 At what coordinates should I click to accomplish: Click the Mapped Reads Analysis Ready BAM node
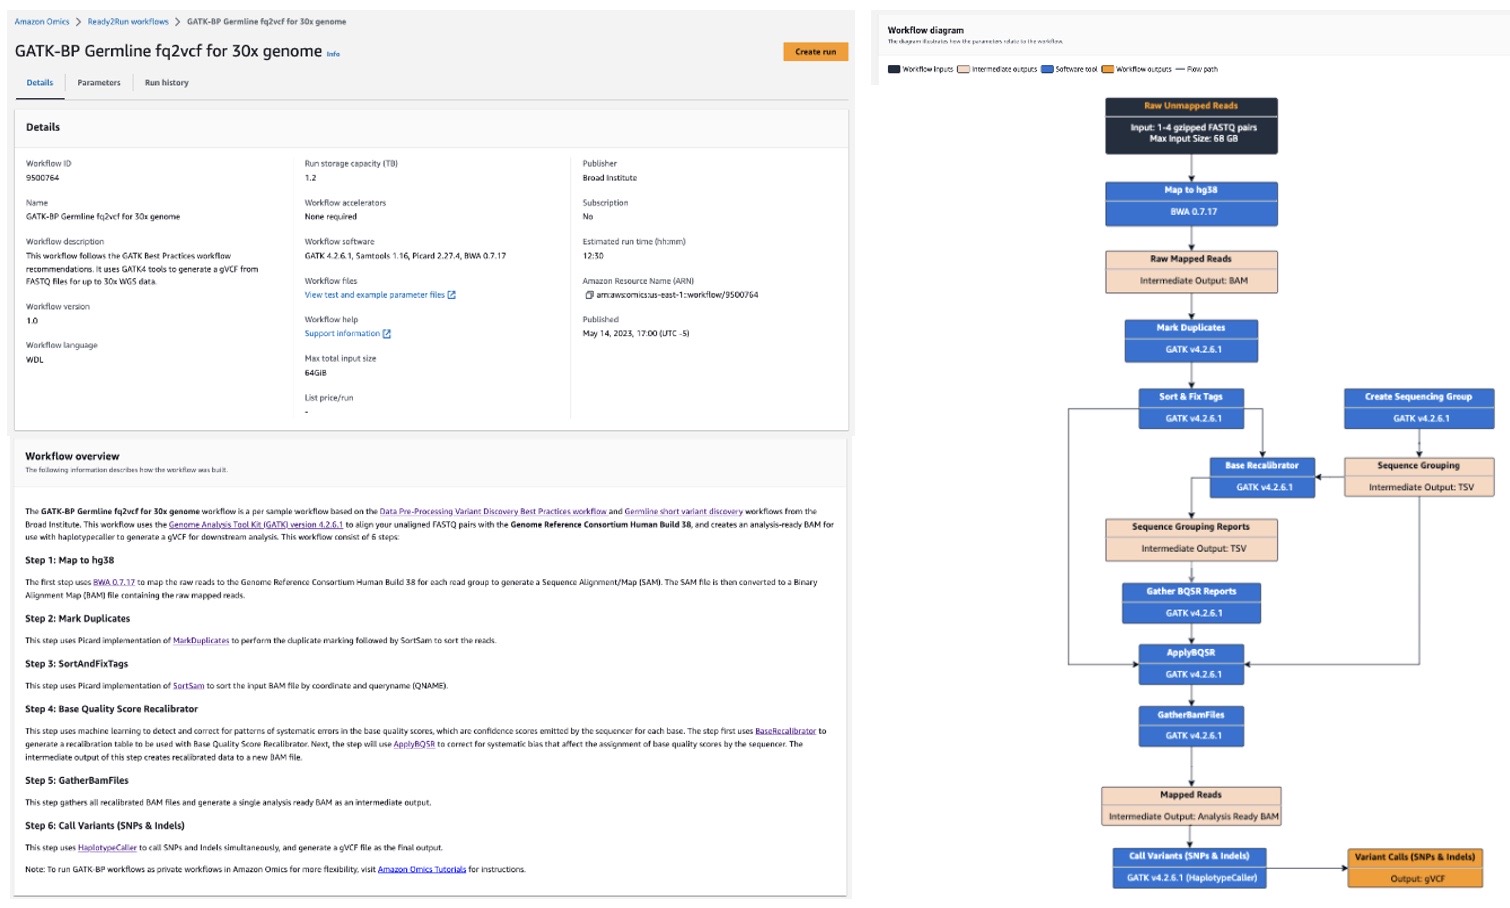tap(1191, 806)
